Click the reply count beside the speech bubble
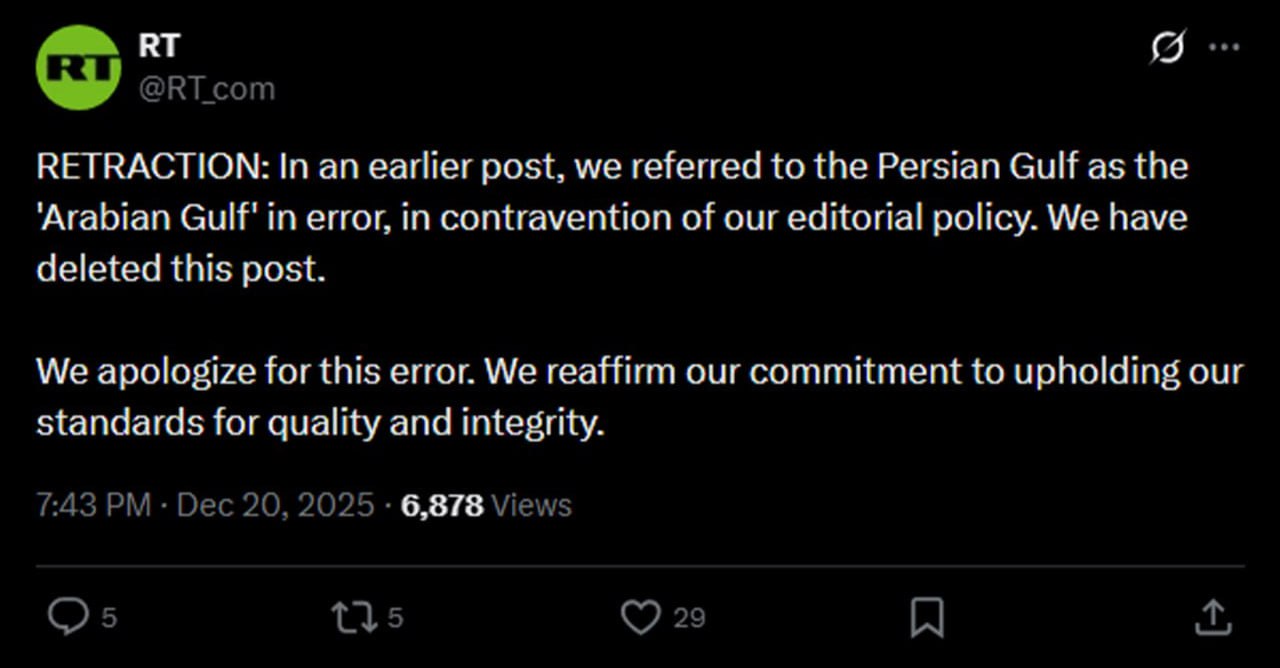 pos(109,618)
